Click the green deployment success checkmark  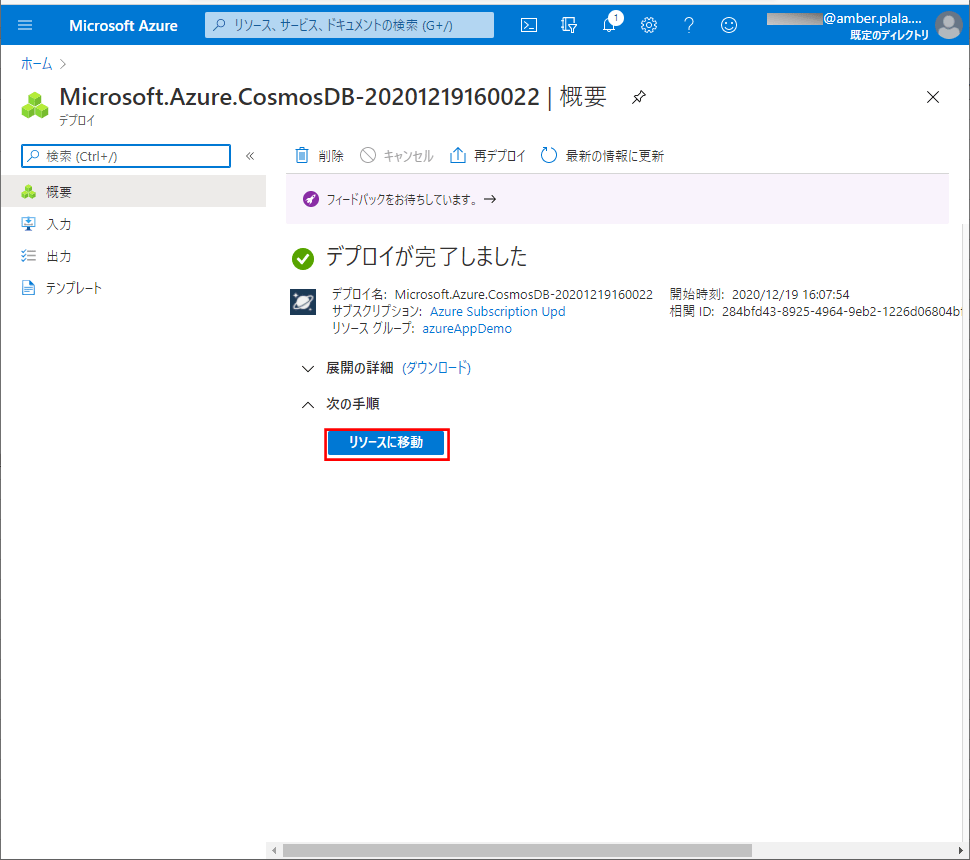(x=303, y=259)
